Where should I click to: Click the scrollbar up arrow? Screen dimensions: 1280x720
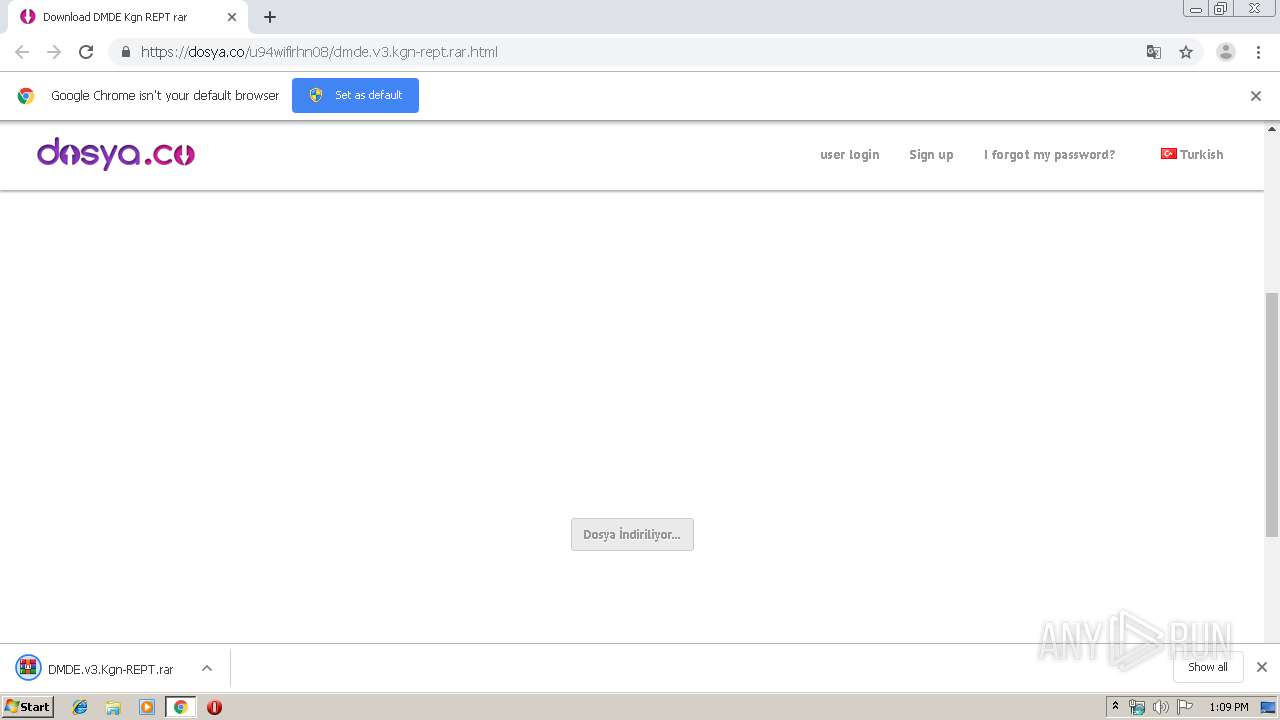[1272, 129]
